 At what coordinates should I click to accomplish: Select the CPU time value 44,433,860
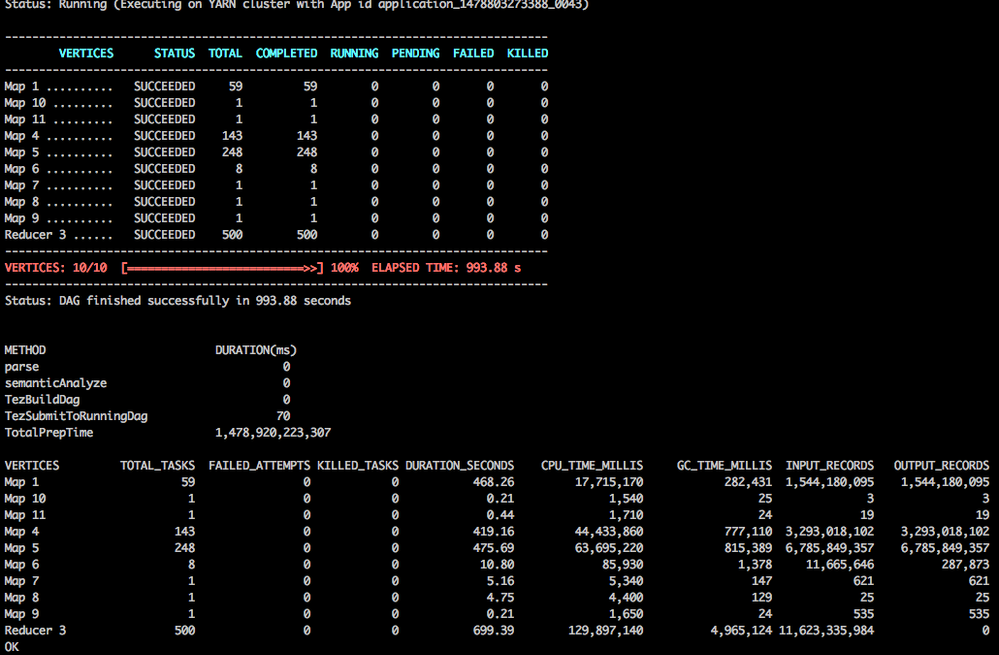(x=608, y=531)
